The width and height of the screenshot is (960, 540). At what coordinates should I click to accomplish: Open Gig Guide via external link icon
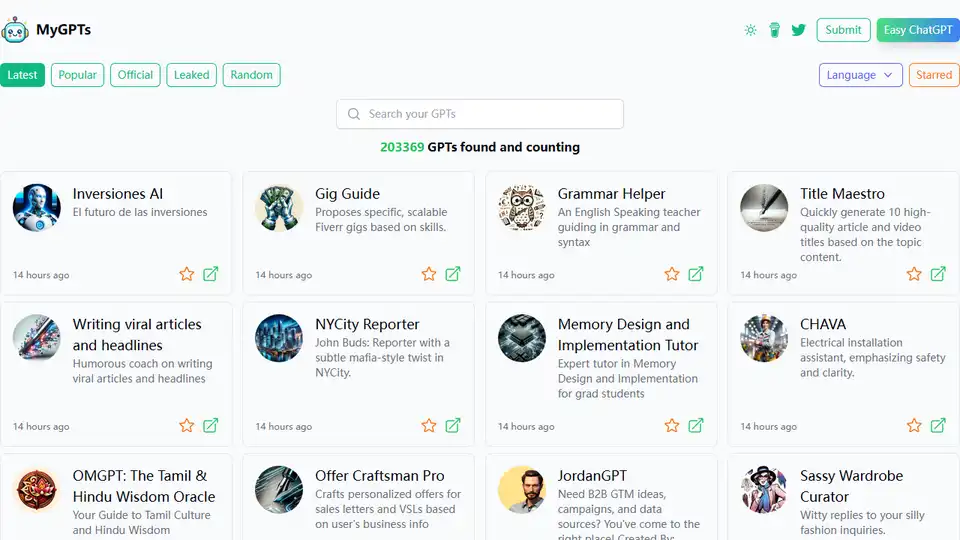coord(453,274)
